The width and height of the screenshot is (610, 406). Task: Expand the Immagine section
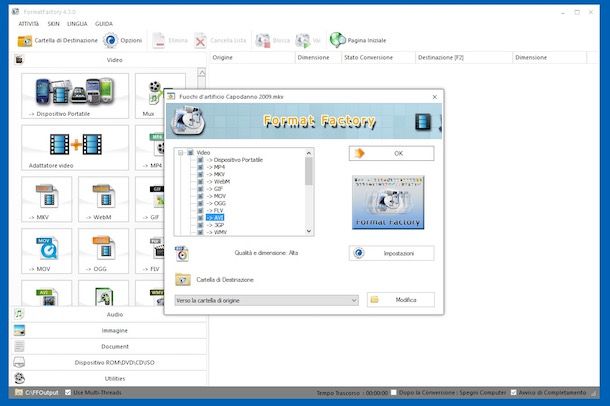tap(110, 330)
